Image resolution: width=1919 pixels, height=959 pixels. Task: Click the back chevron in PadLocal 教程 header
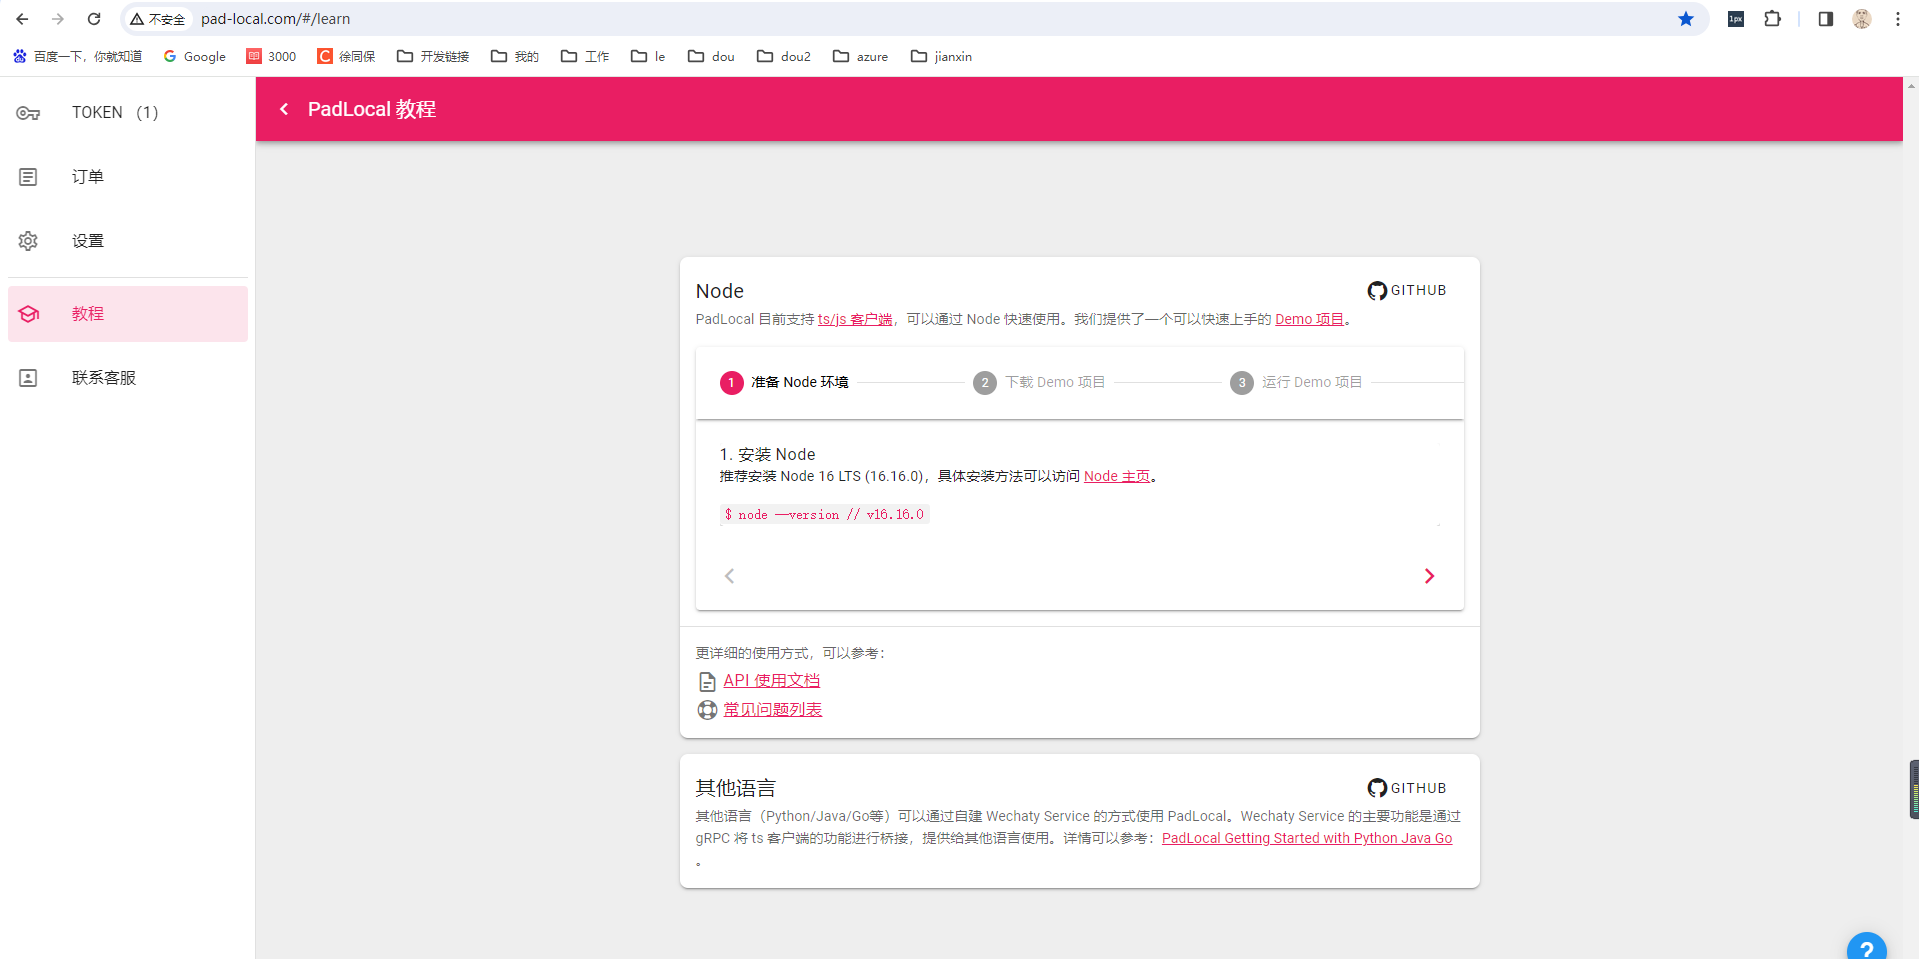[284, 109]
